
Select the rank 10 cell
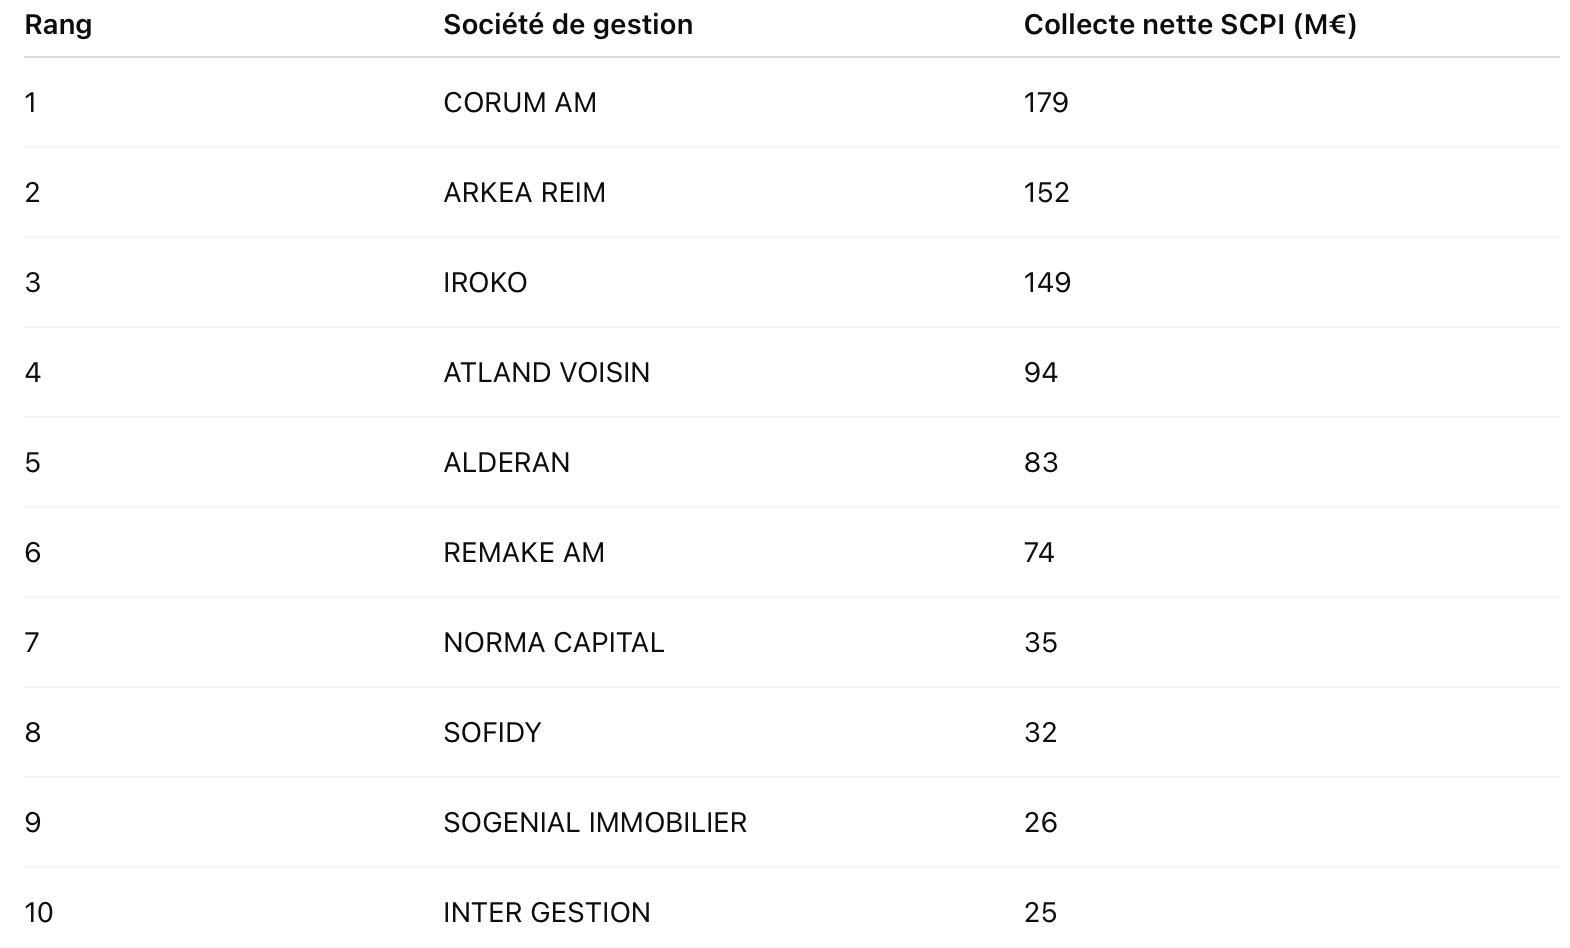click(x=39, y=913)
